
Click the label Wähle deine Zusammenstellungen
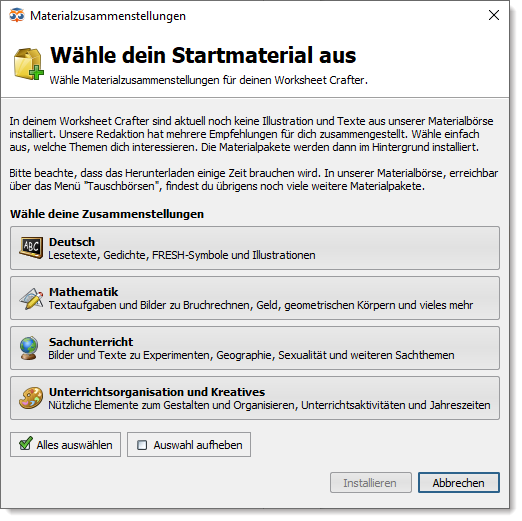pos(107,214)
